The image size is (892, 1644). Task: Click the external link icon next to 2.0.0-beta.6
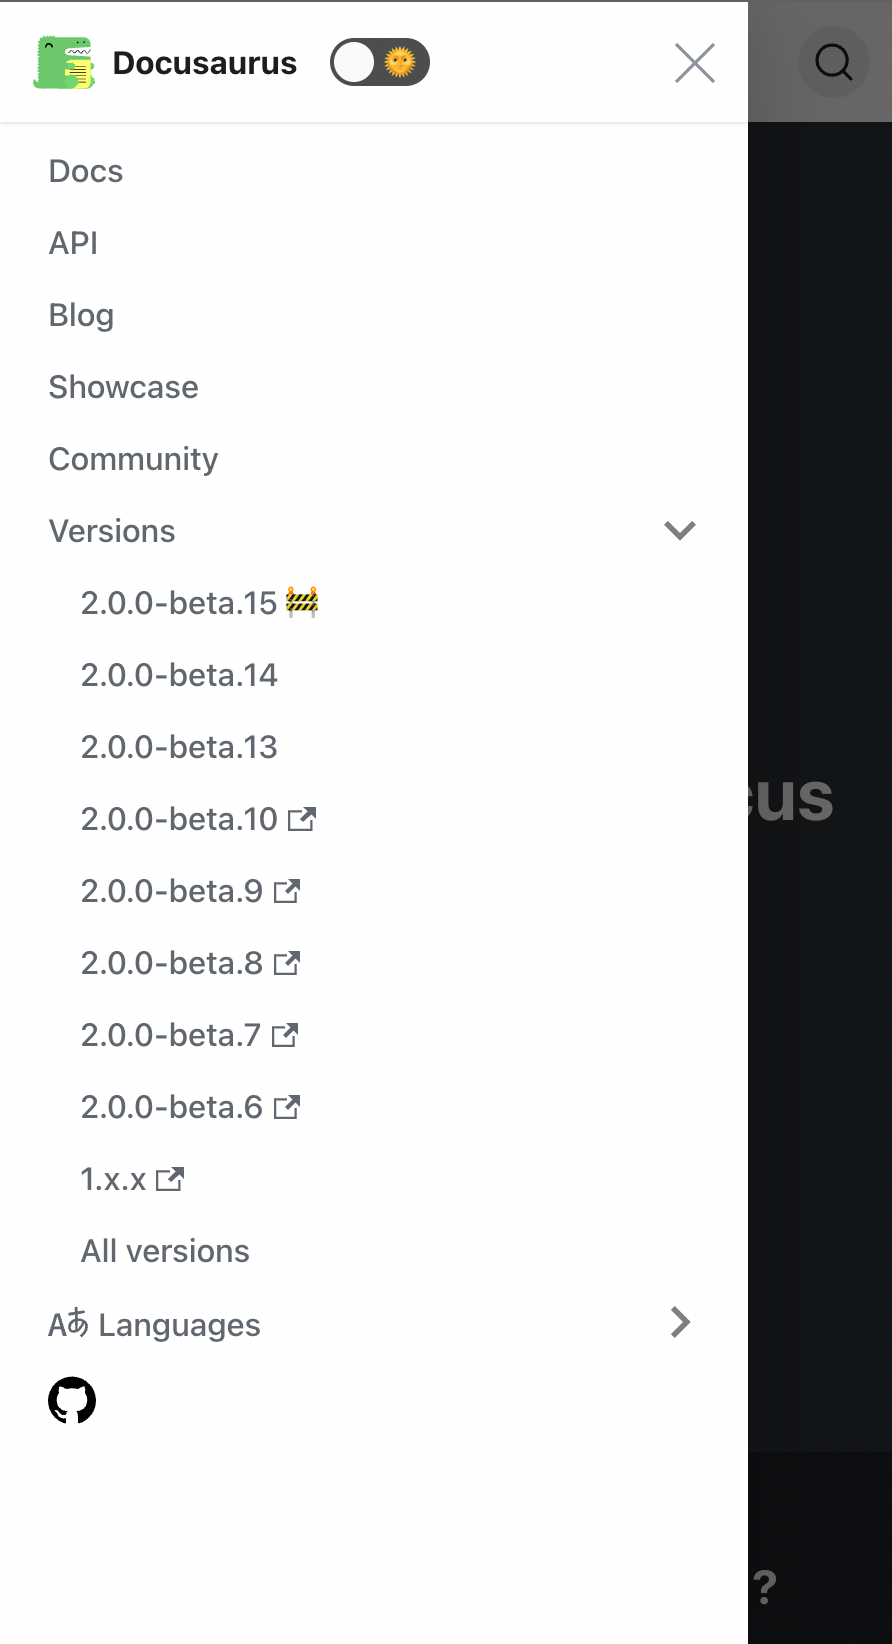[x=288, y=1106]
